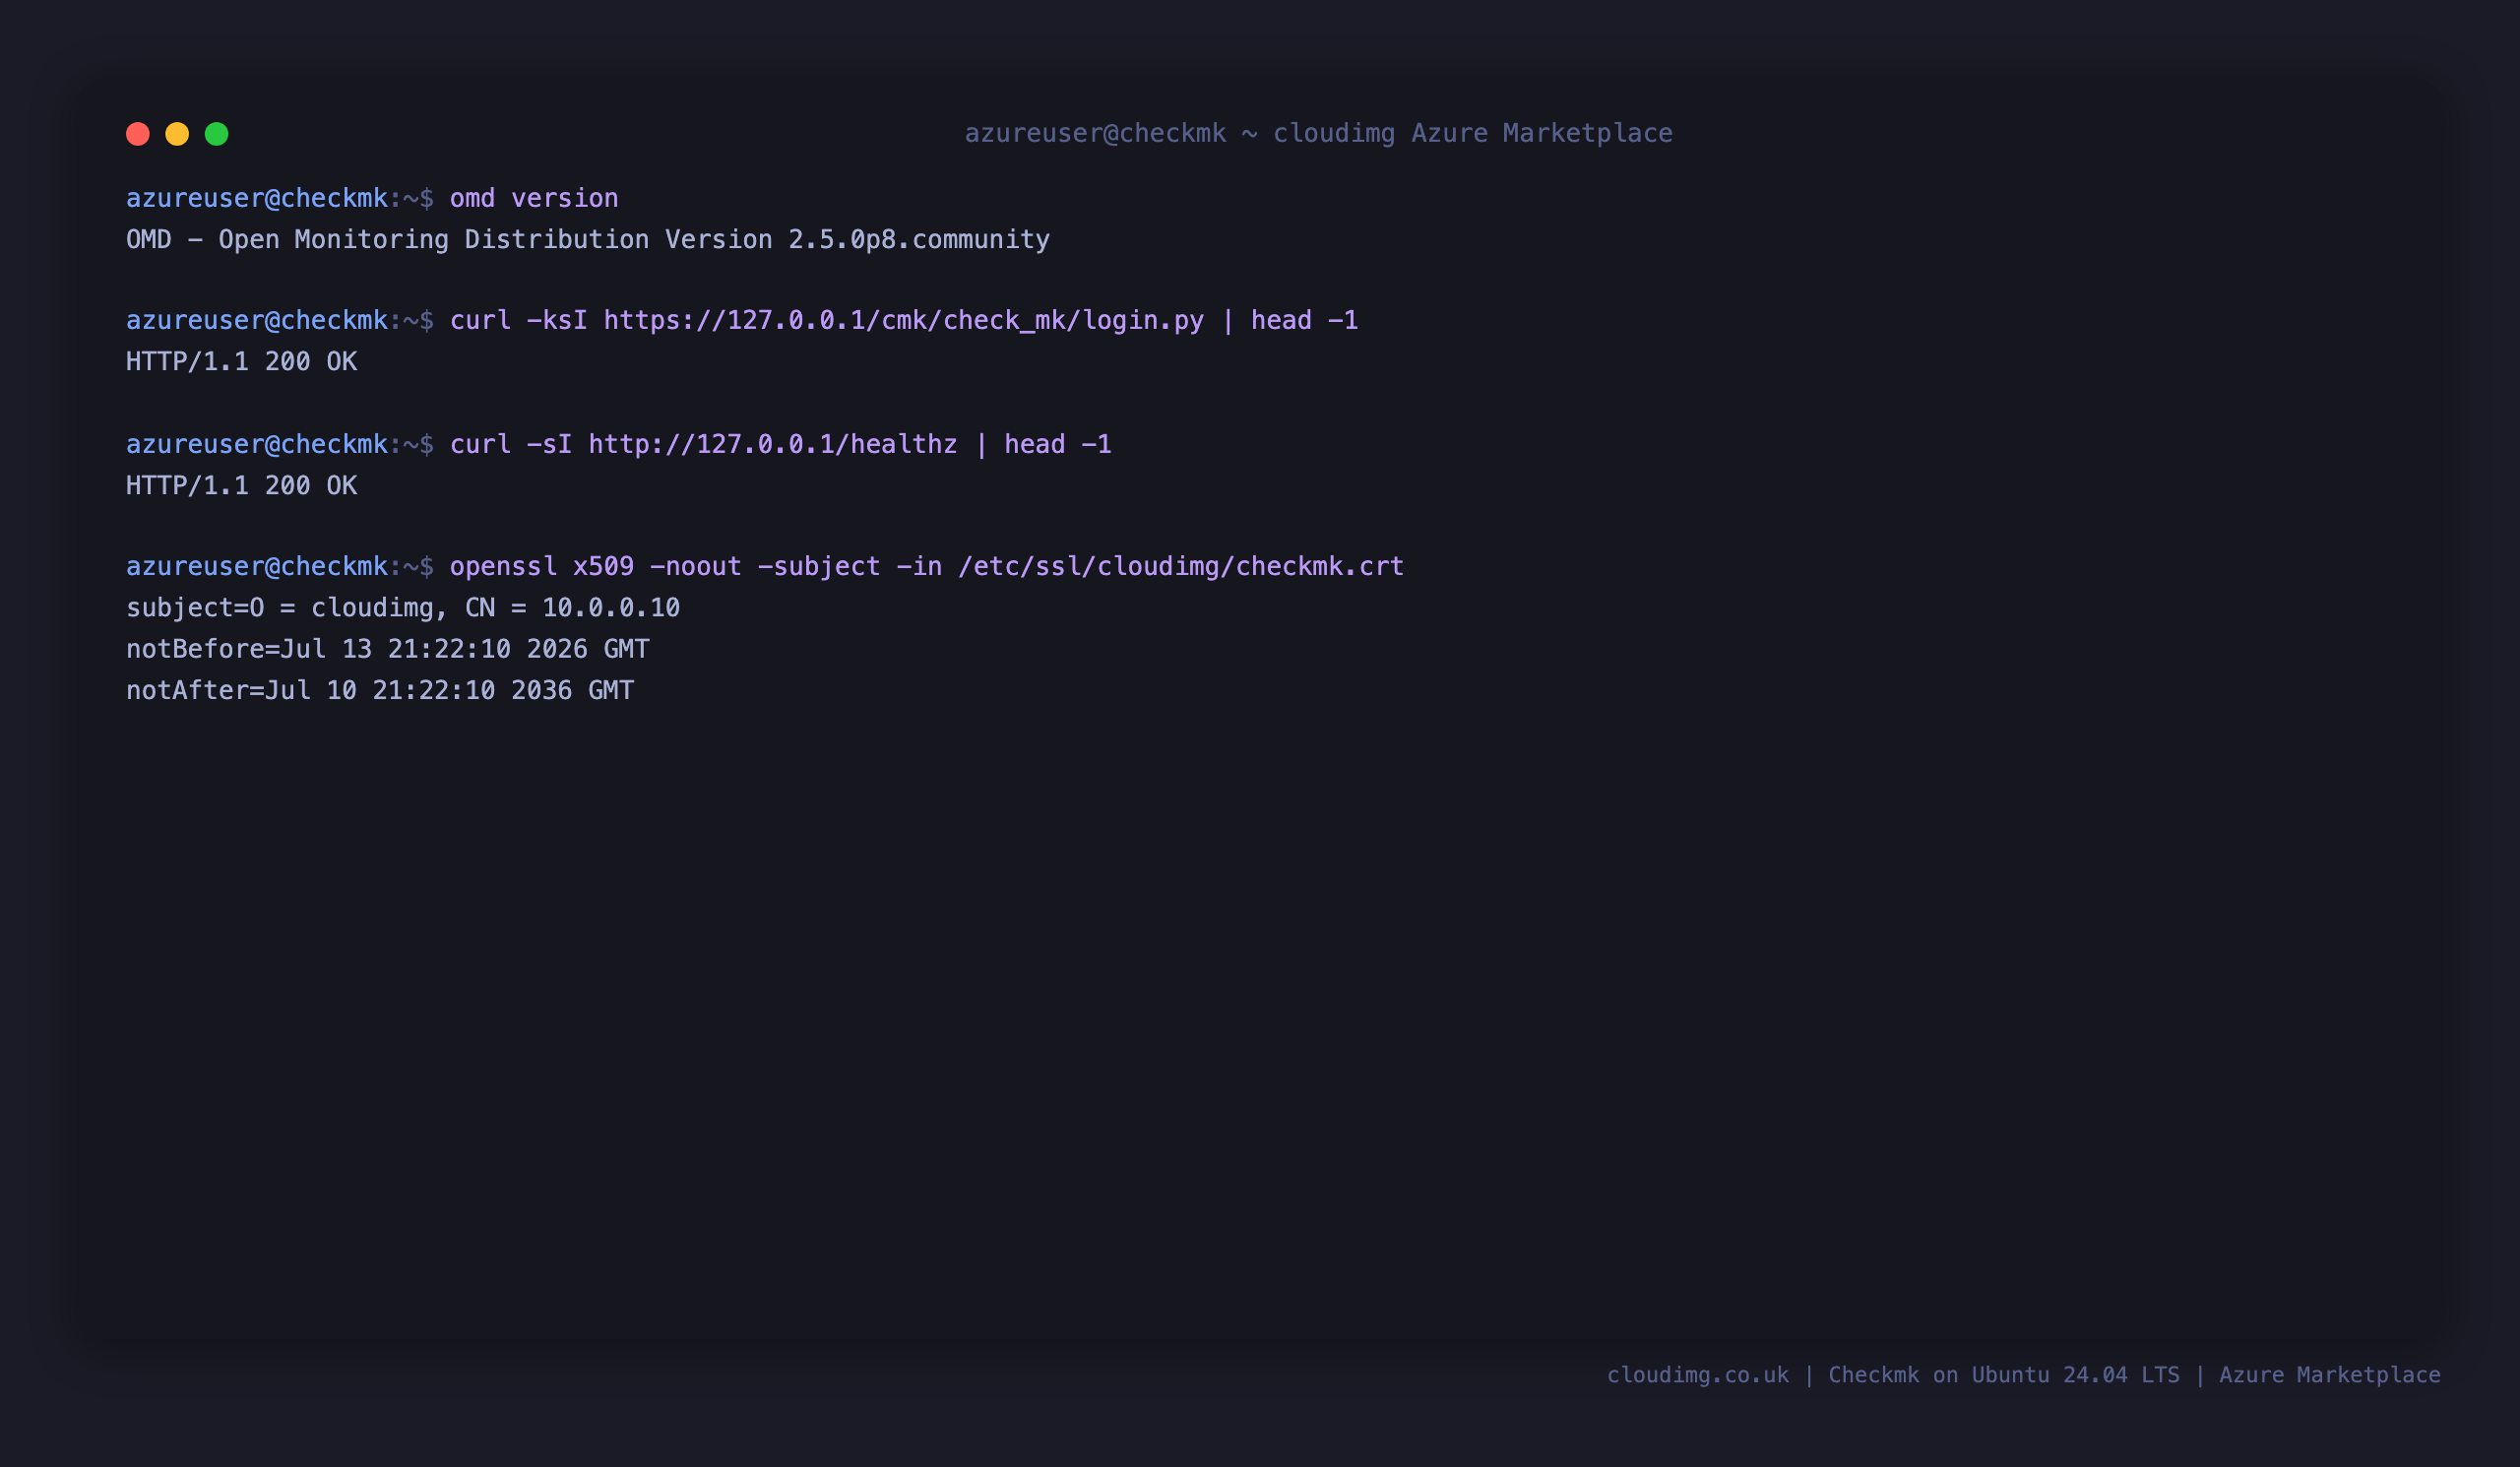Click the prompt 'azureuser@checkmk' before the openssl command
The height and width of the screenshot is (1467, 2520).
click(x=257, y=567)
